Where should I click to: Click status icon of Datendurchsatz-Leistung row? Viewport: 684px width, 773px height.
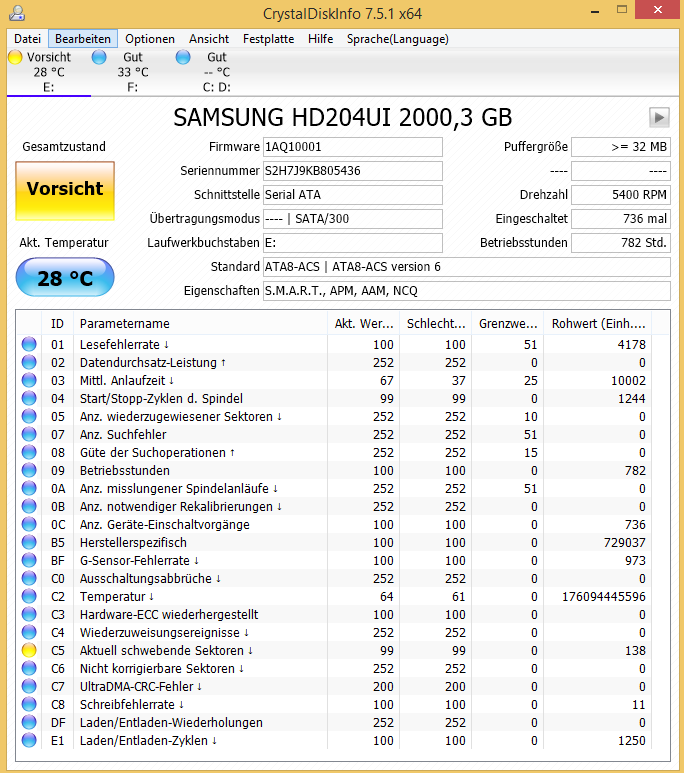(29, 362)
